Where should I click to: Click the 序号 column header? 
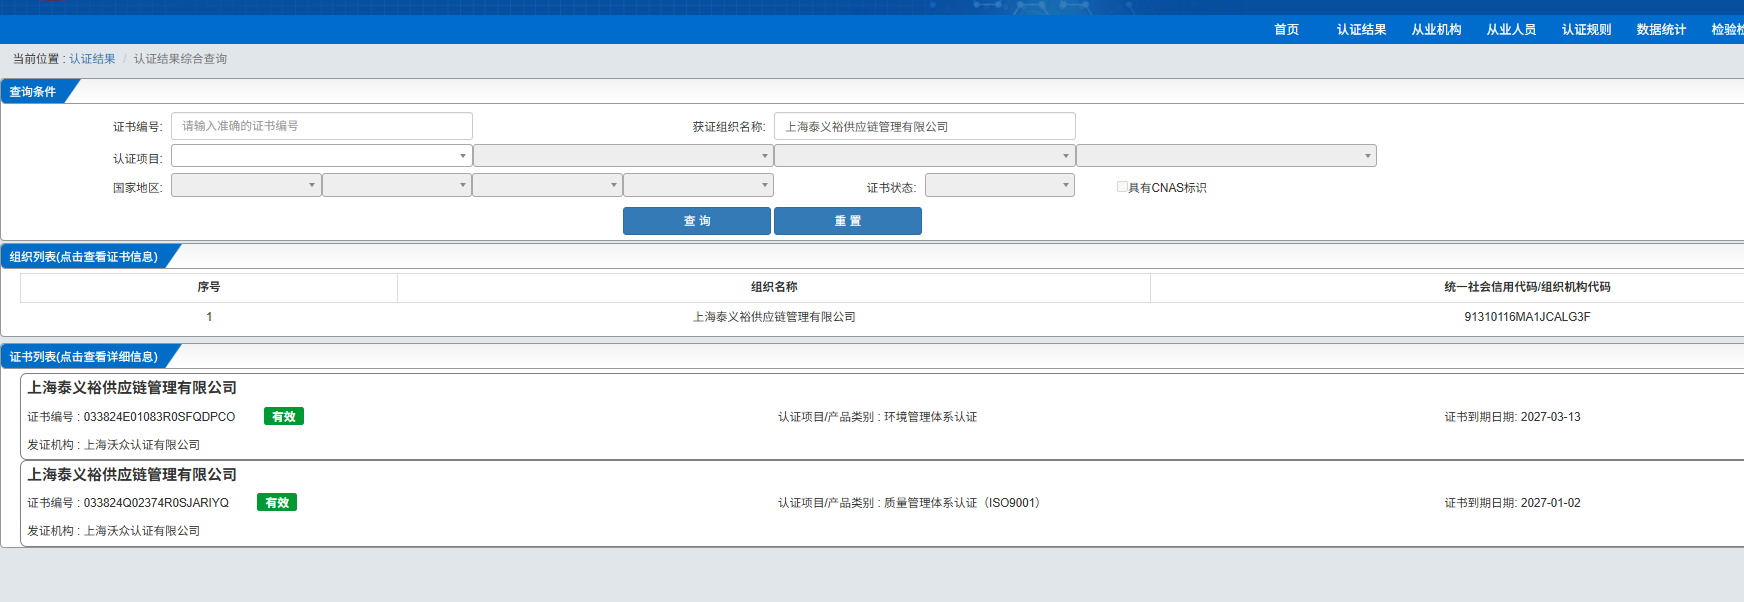(x=209, y=287)
